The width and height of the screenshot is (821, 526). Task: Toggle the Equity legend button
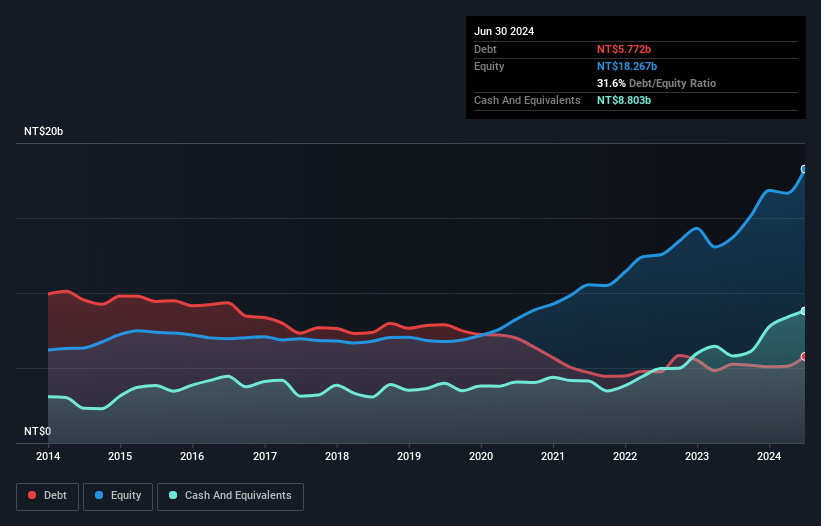tap(118, 496)
